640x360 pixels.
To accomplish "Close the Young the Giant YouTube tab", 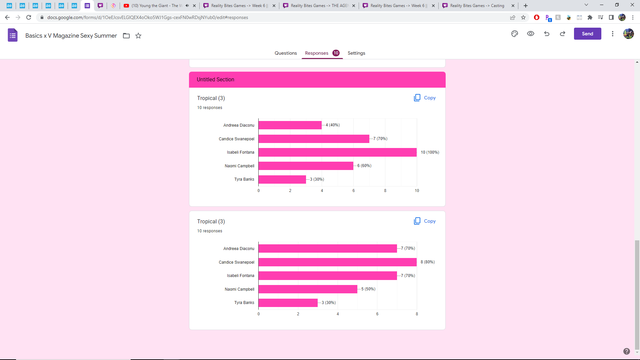I will click(x=194, y=6).
